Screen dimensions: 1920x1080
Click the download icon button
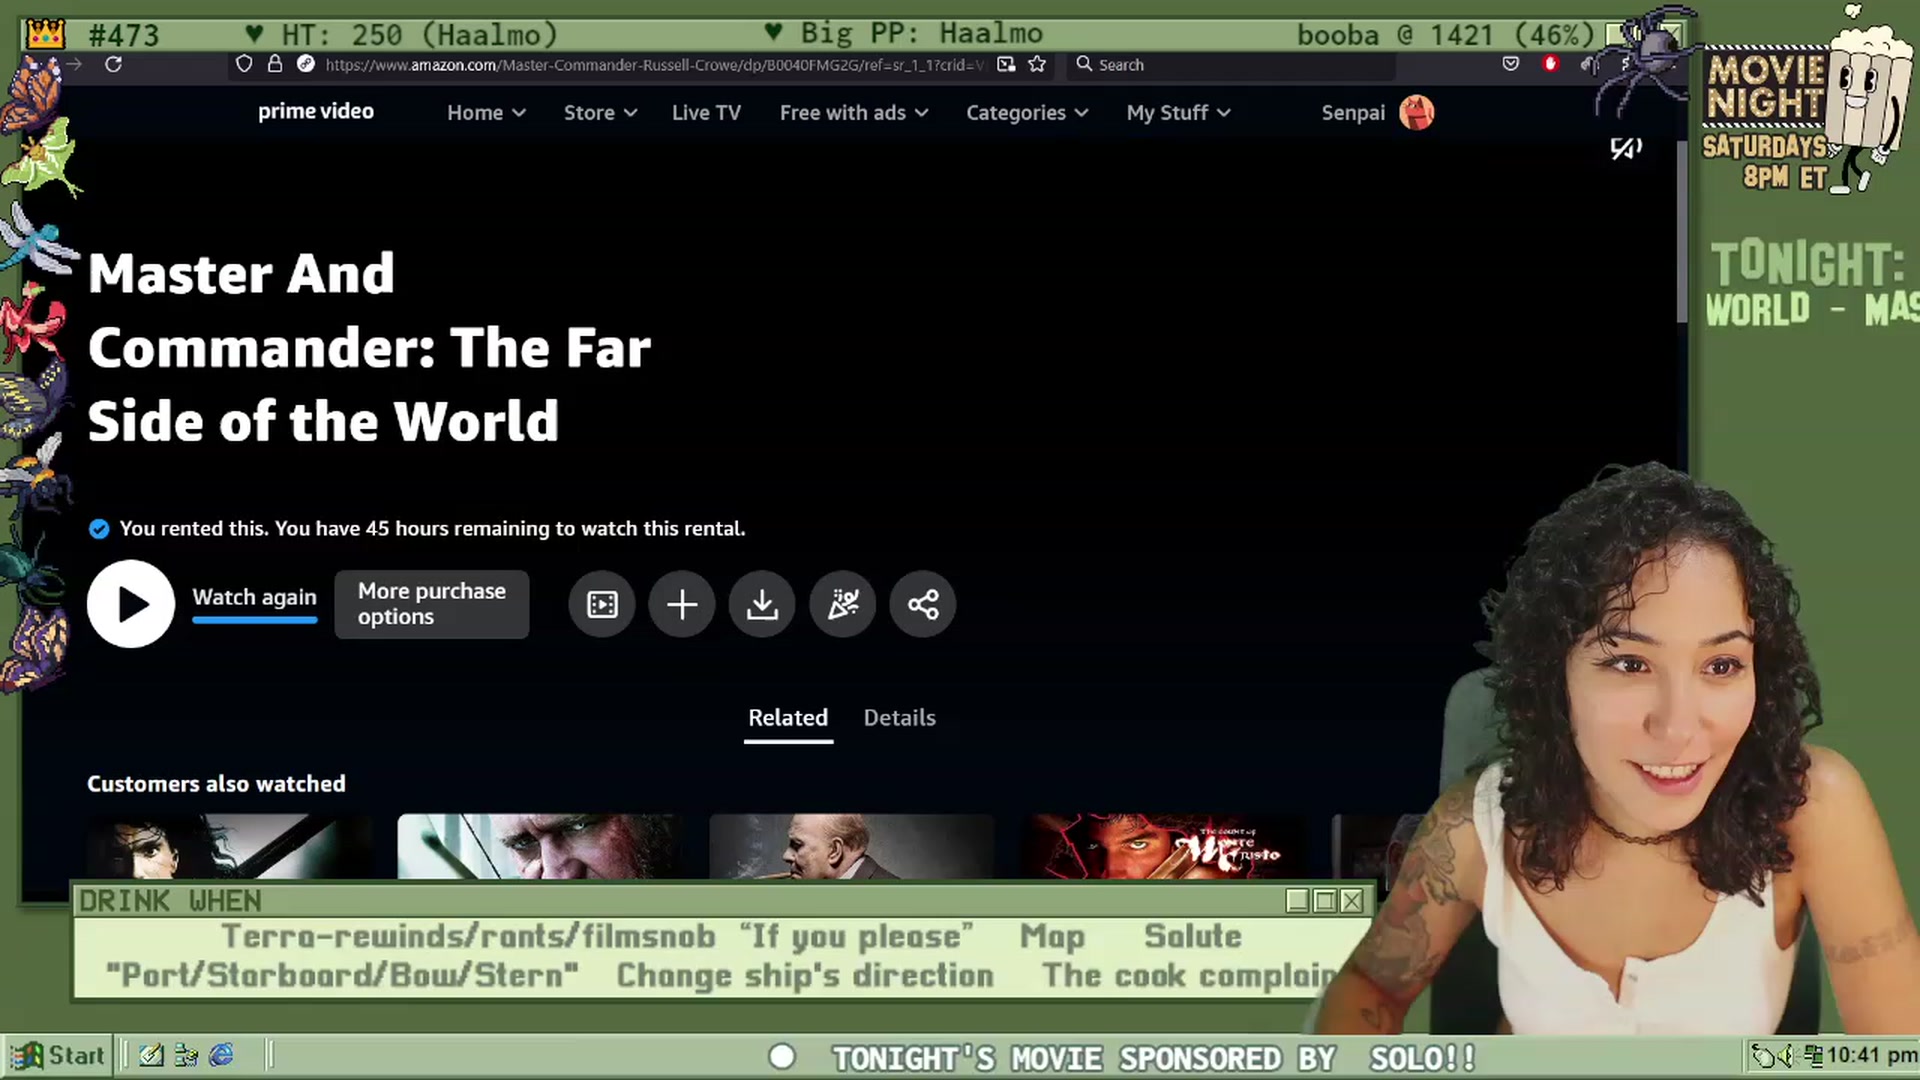762,604
